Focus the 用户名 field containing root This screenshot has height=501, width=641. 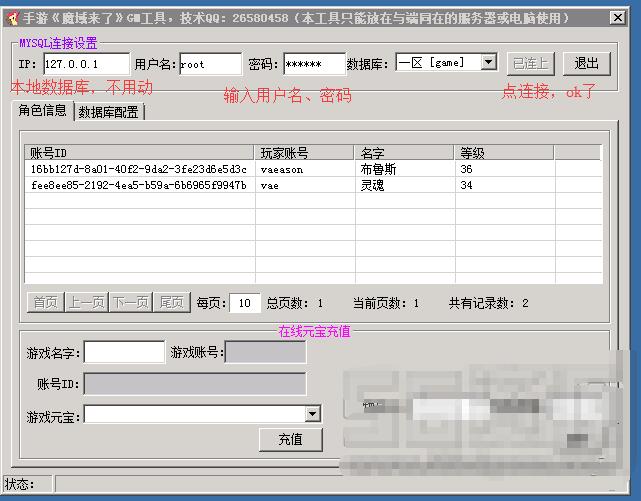coord(210,64)
